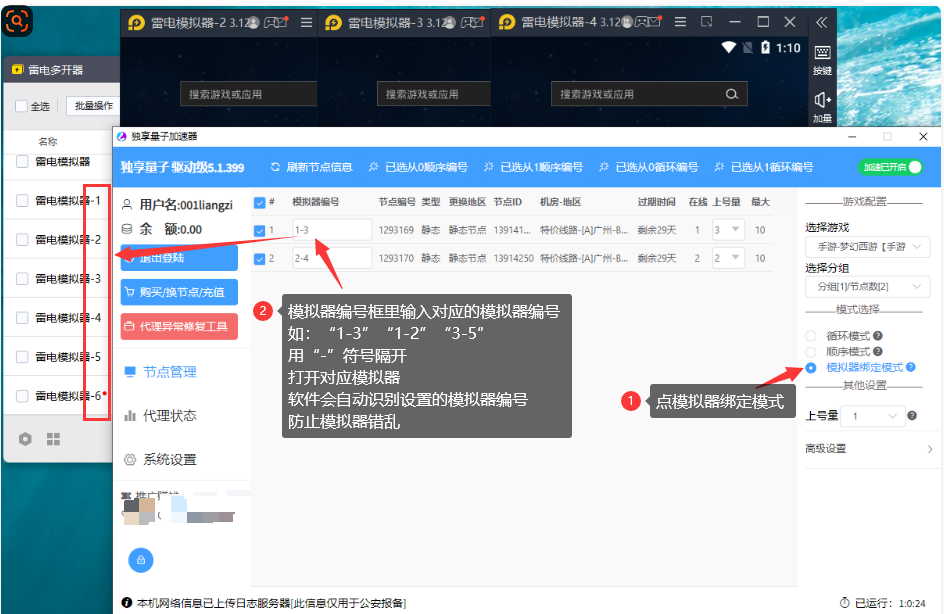Click search field in 雷电模拟器-2 window

pos(249,94)
